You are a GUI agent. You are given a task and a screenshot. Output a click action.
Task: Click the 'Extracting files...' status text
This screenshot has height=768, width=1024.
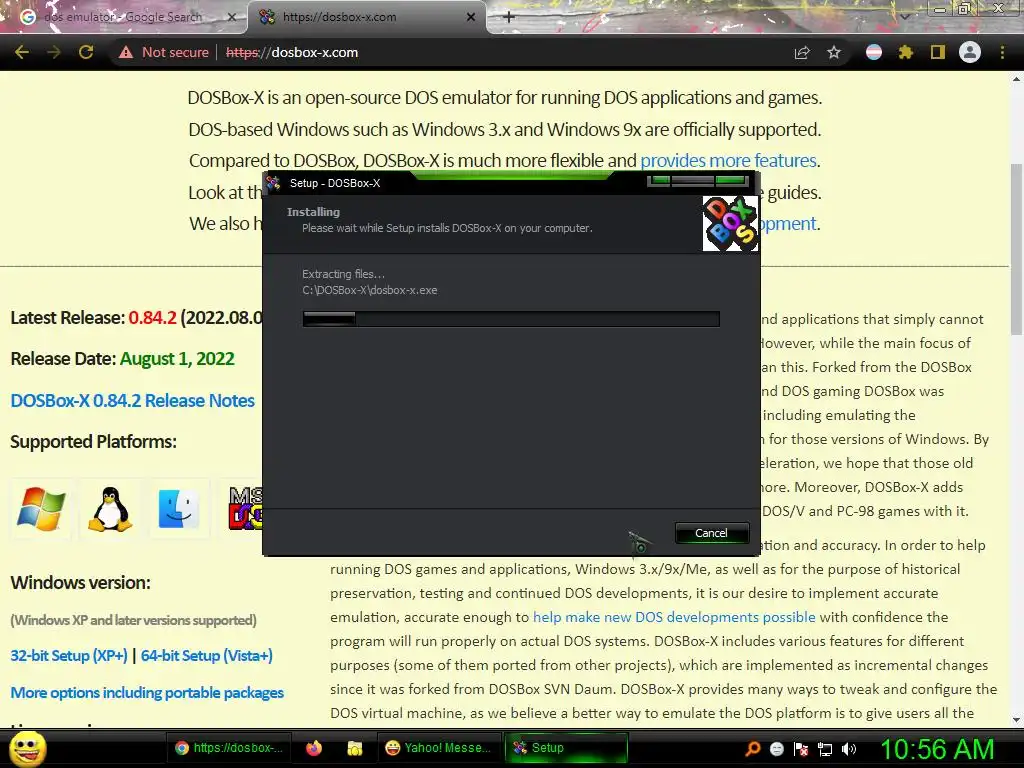[x=344, y=274]
